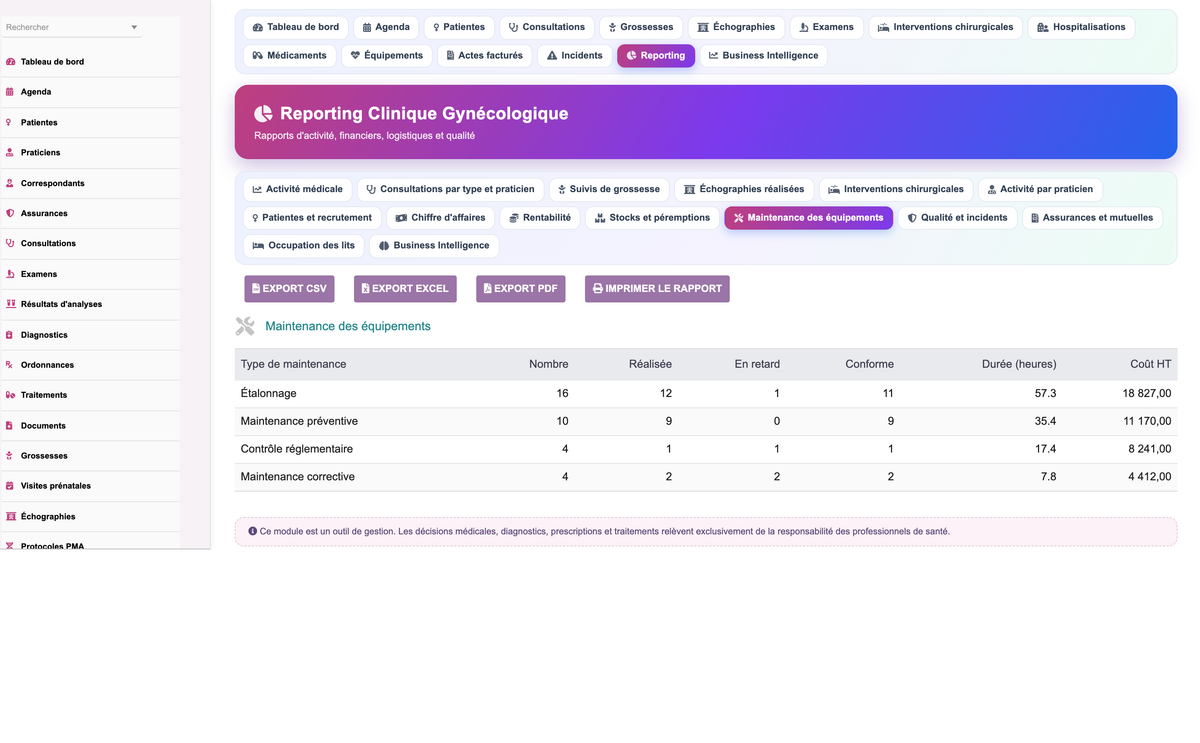Show the Suivis de grossesse report
The image size is (1200, 743).
click(609, 189)
